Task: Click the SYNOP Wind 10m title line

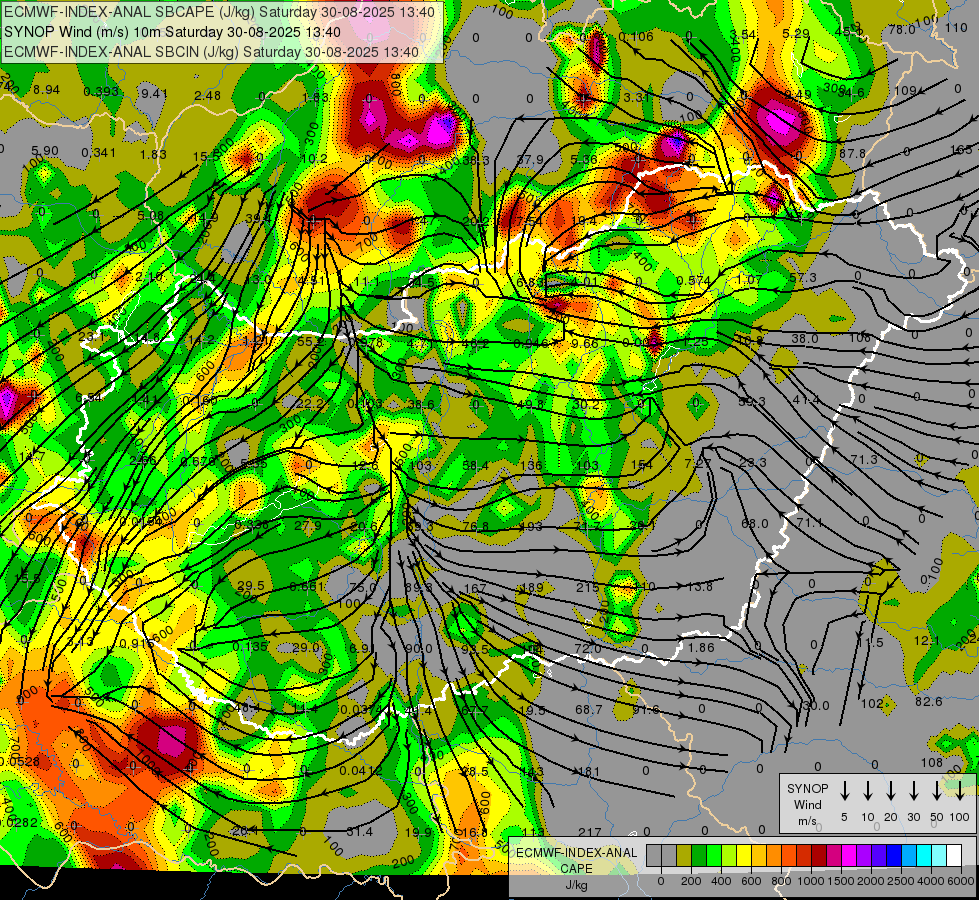Action: click(x=172, y=32)
